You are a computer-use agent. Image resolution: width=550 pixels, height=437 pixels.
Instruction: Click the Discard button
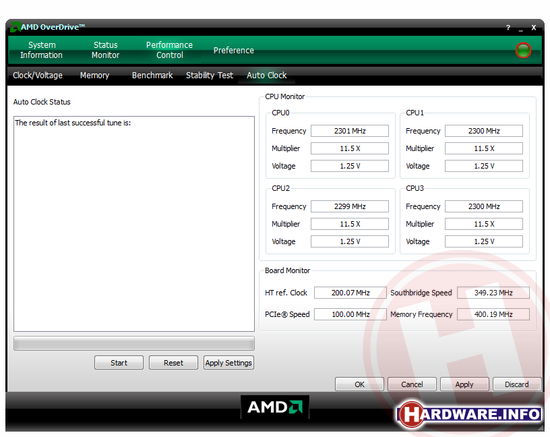pos(517,384)
